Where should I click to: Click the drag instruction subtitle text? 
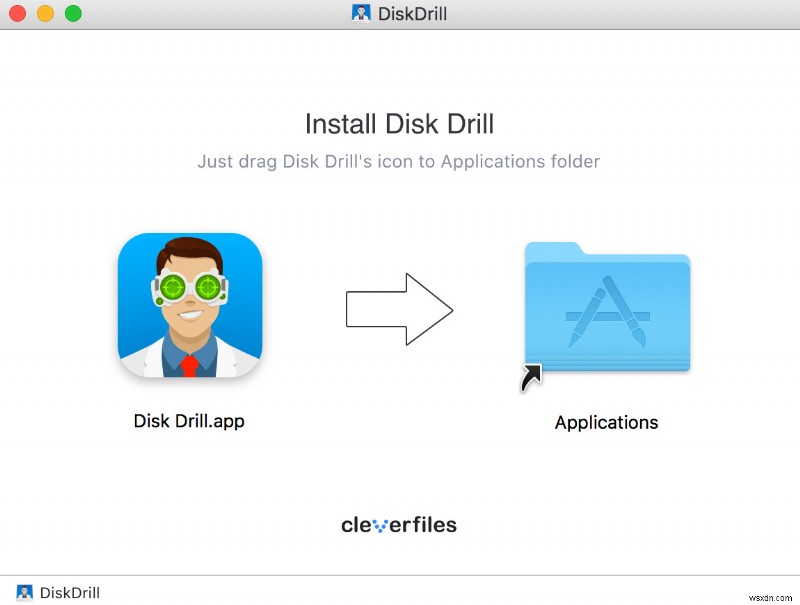coord(399,161)
